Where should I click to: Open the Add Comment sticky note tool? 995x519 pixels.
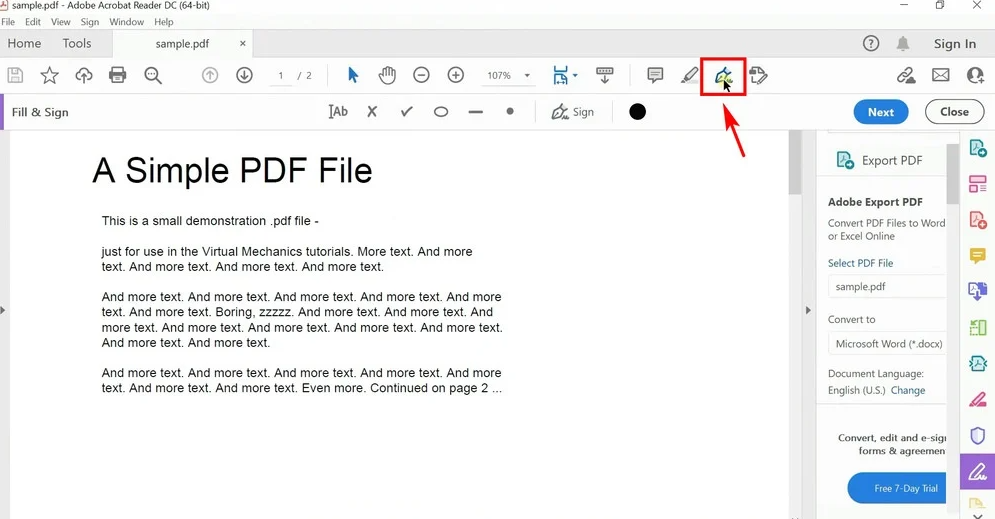(x=655, y=75)
